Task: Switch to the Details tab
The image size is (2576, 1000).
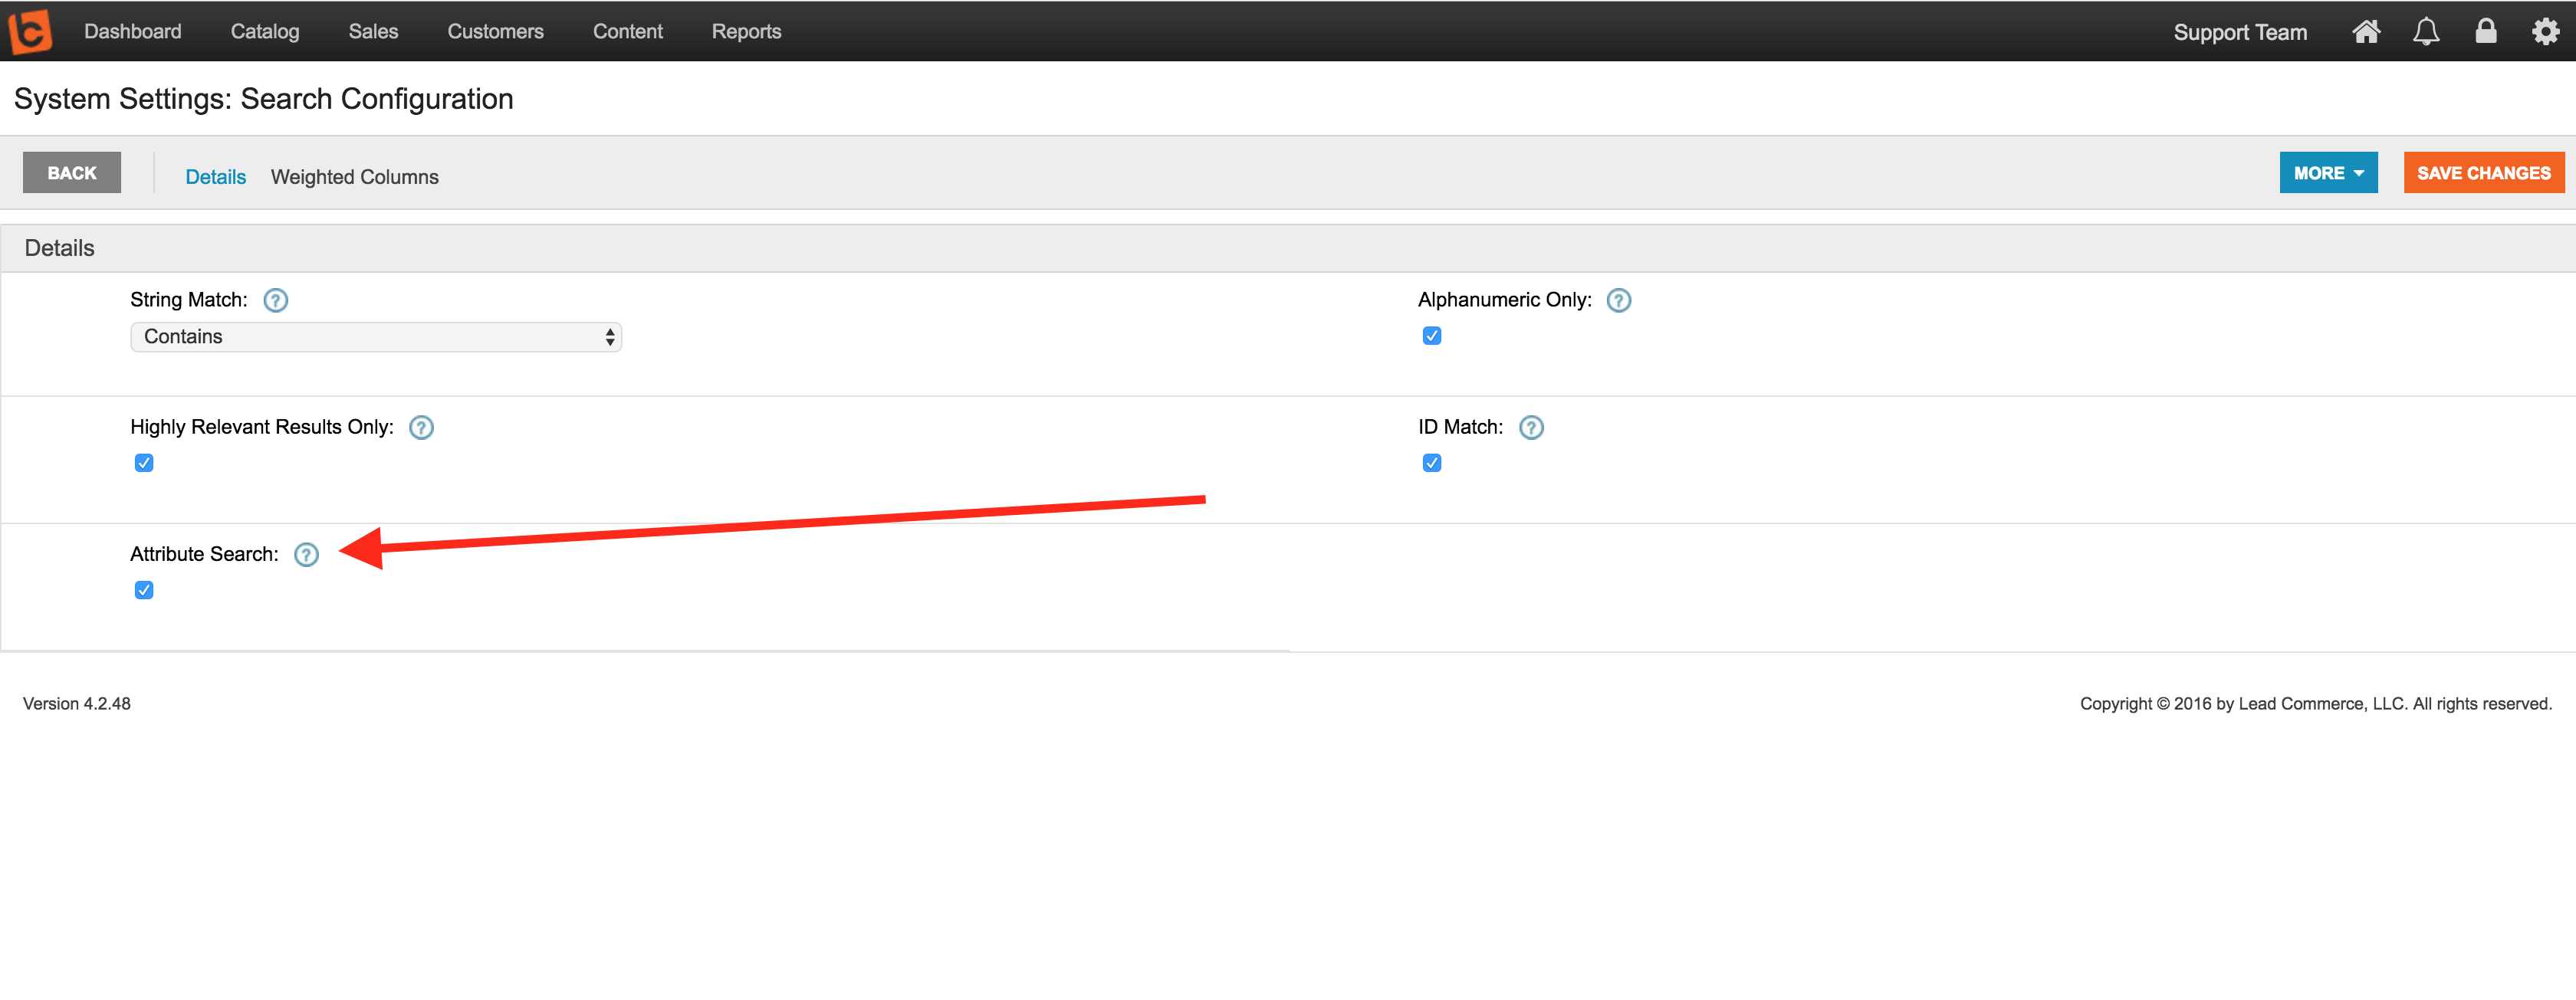Action: pos(216,177)
